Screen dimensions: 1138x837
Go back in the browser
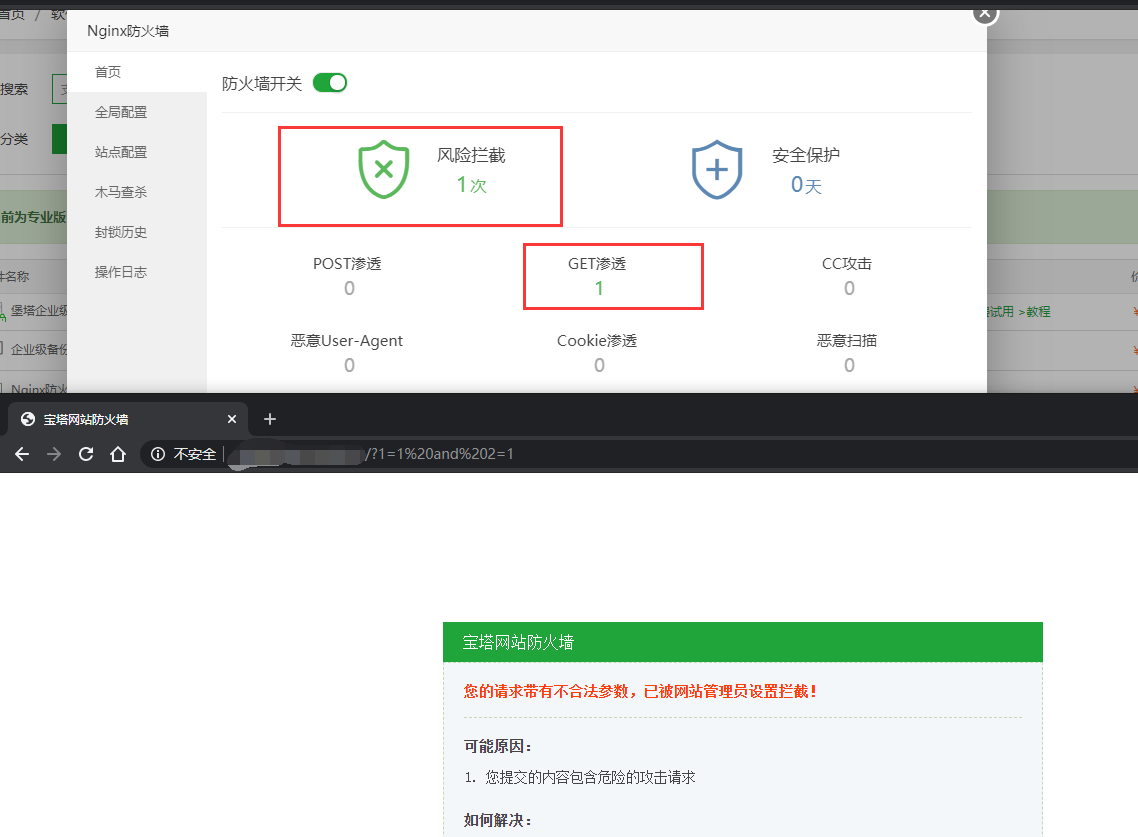pyautogui.click(x=22, y=454)
